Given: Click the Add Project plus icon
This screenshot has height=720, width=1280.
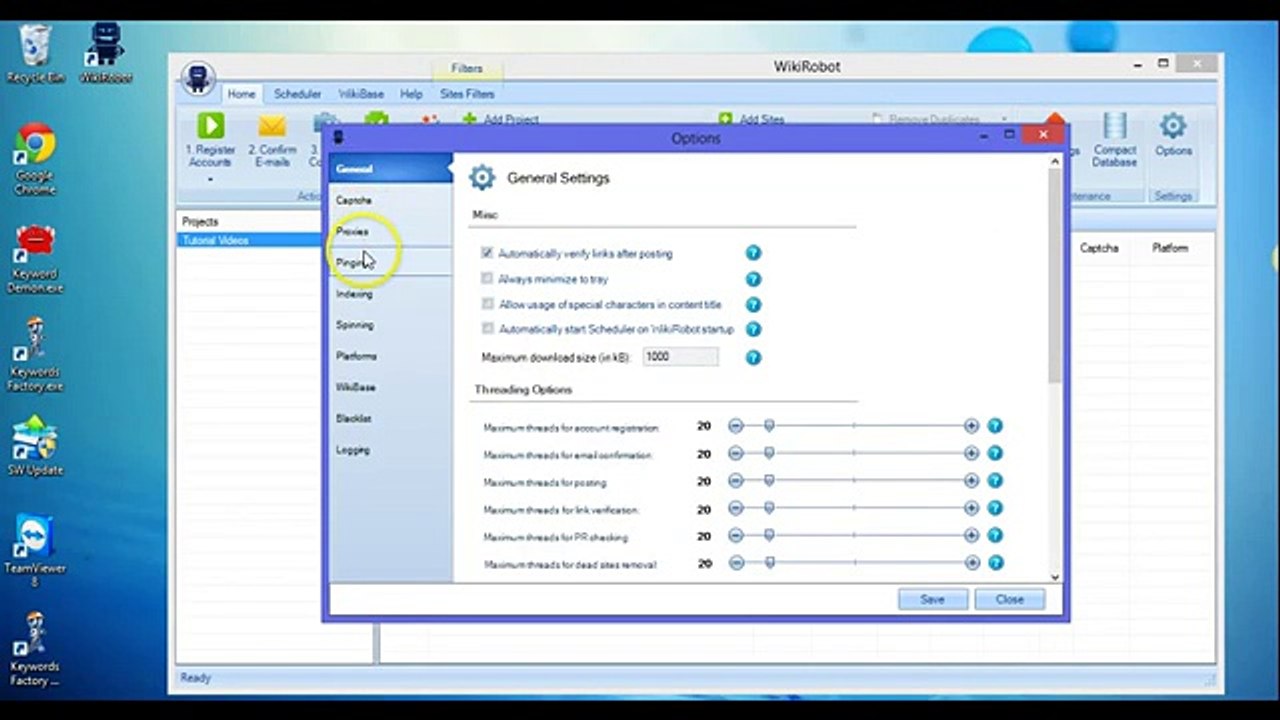Looking at the screenshot, I should 469,119.
